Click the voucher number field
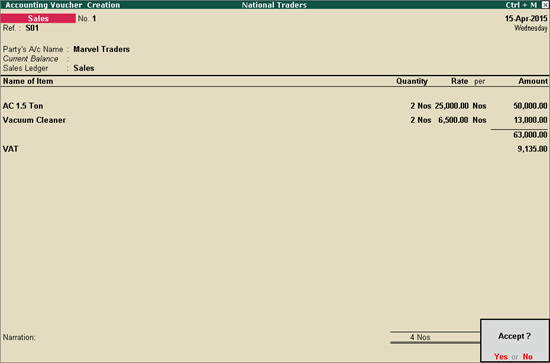 (x=94, y=19)
